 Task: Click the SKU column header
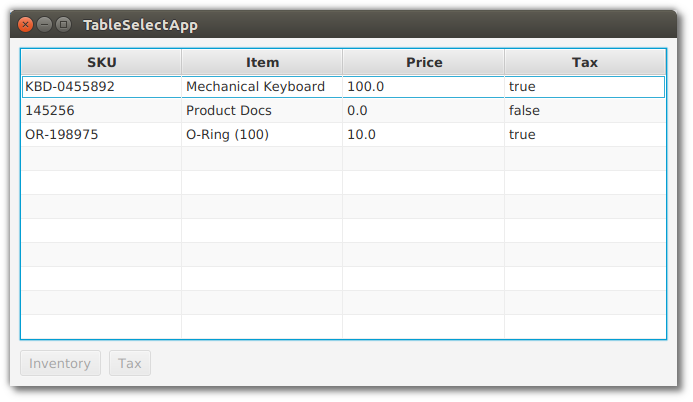coord(101,62)
